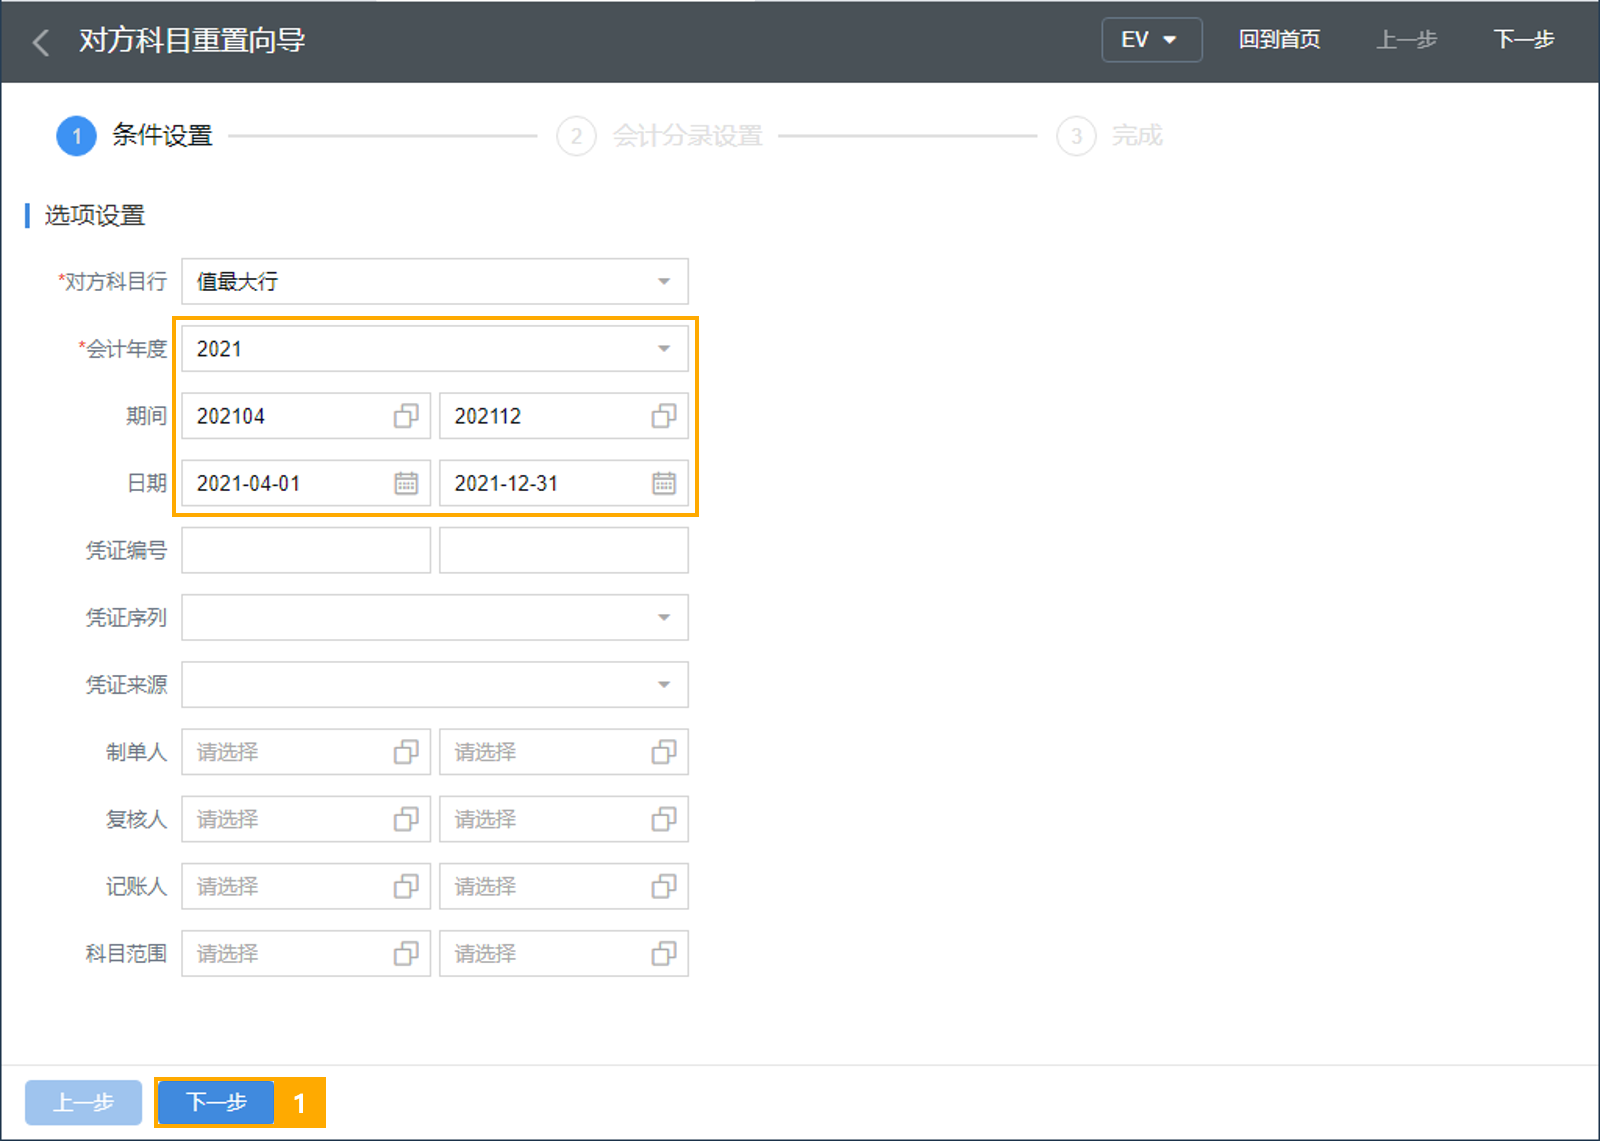The image size is (1600, 1141).
Task: Open lookup icon in 期间 end field 202112
Action: pos(664,416)
